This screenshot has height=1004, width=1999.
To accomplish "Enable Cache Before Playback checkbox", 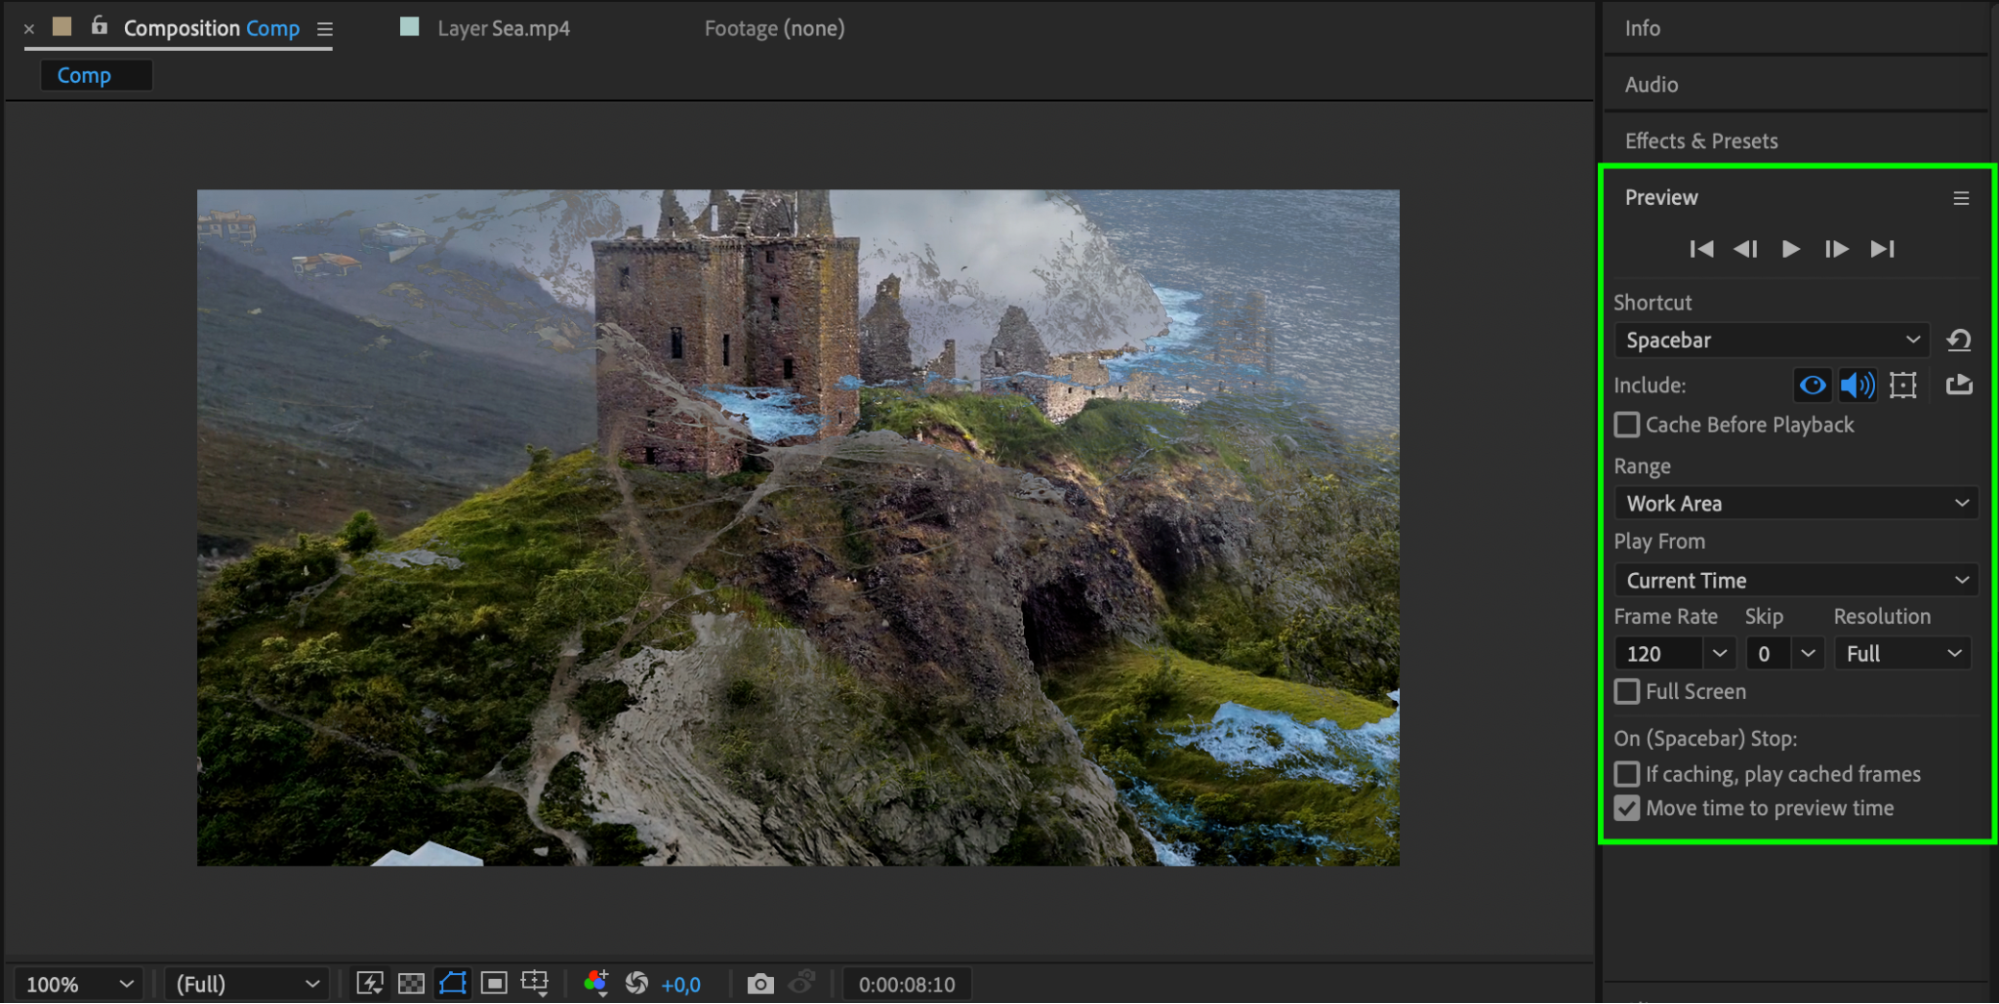I will (1627, 425).
